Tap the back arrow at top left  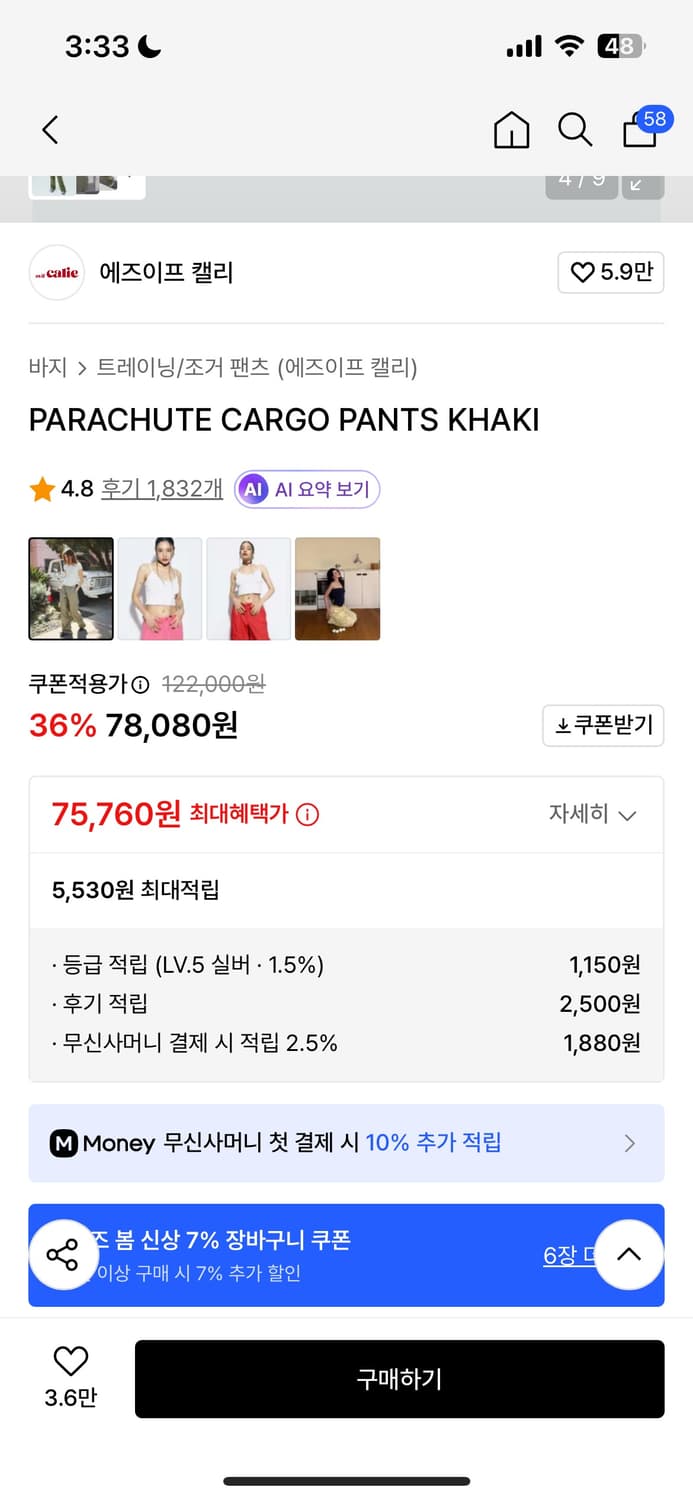pos(50,130)
